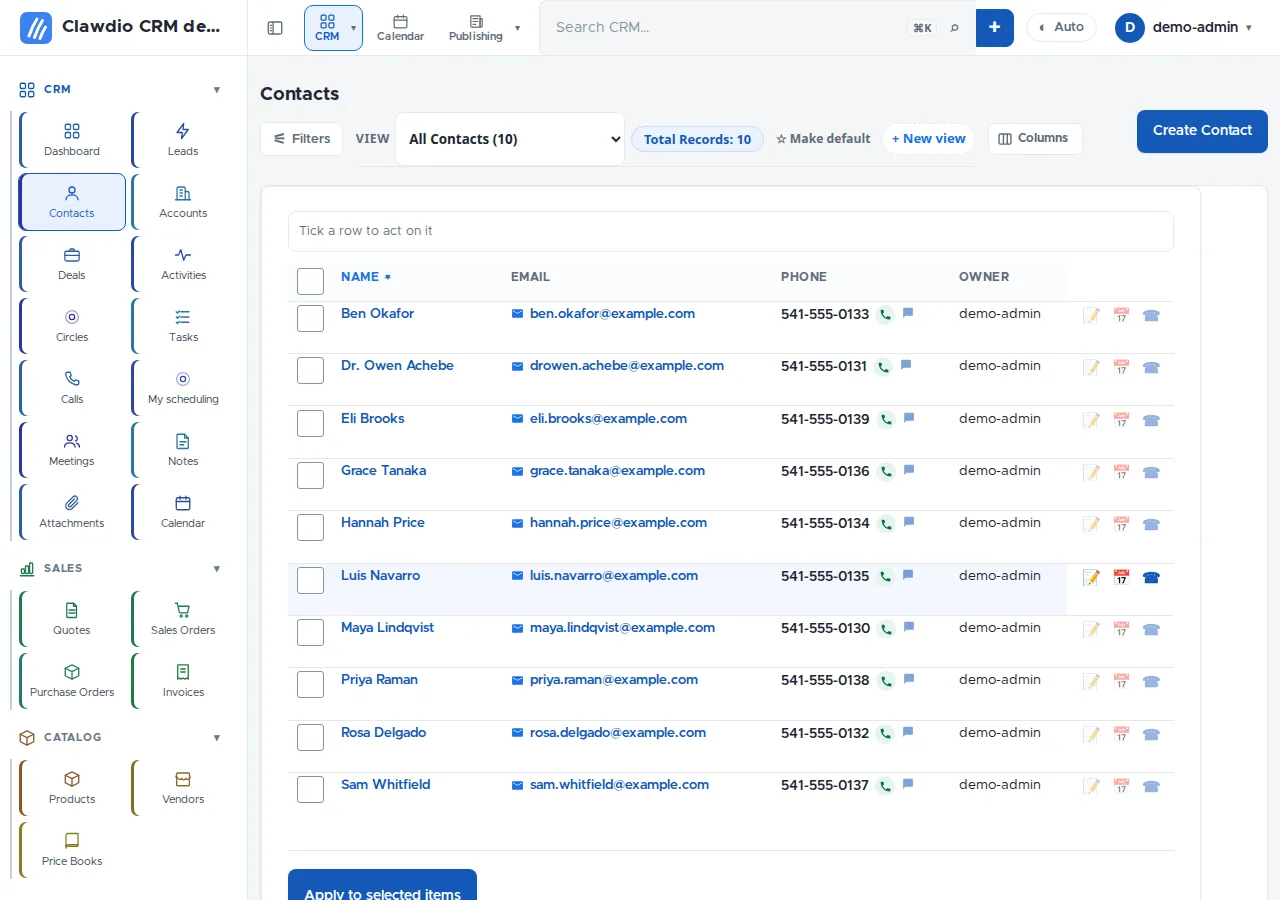Tick the checkbox for Dr. Owen Achebe
1280x900 pixels.
point(310,370)
